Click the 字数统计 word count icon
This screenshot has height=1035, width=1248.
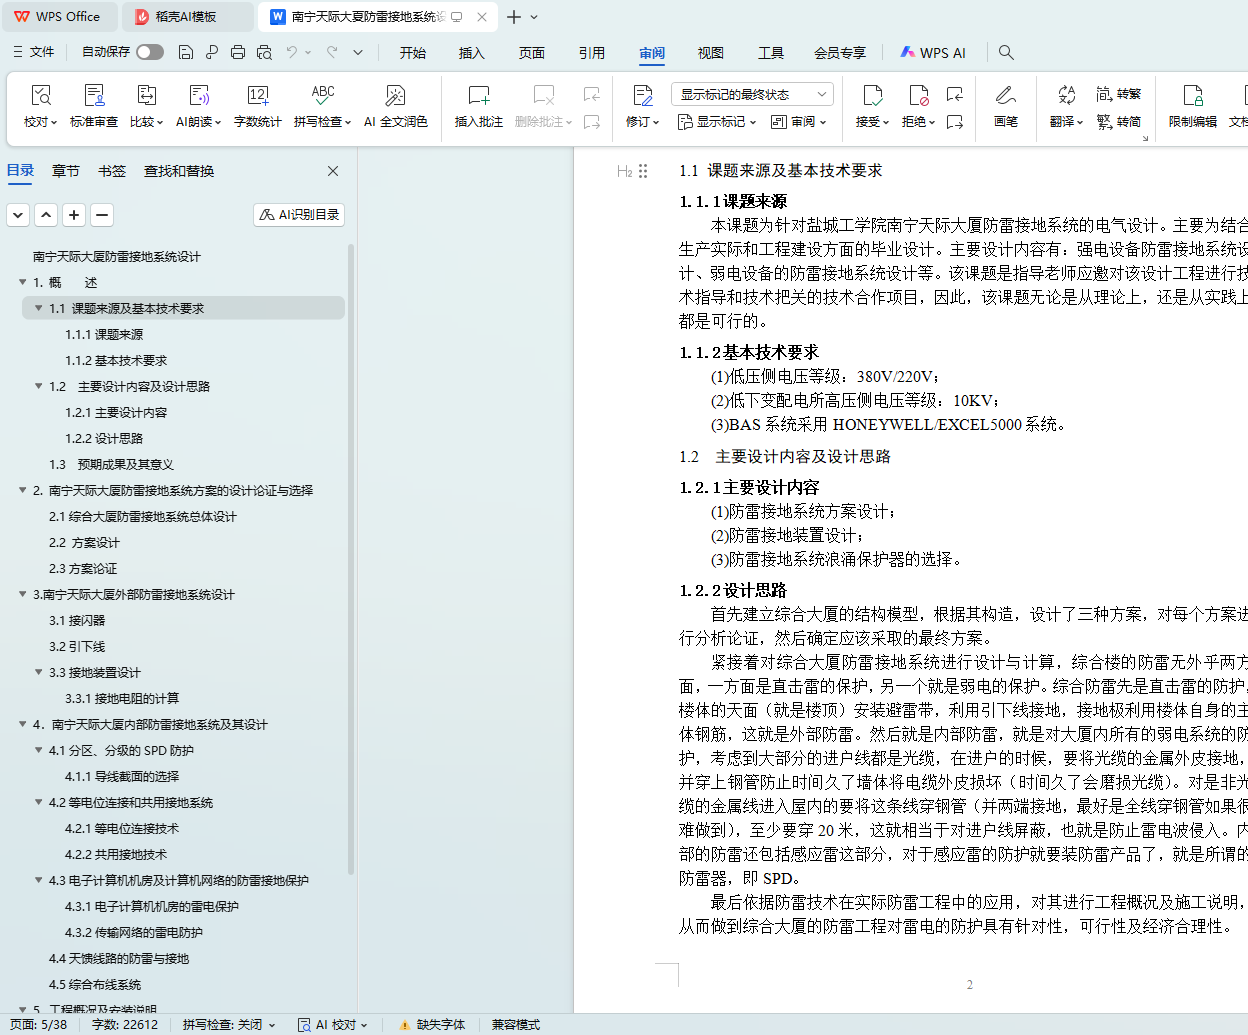coord(257,97)
